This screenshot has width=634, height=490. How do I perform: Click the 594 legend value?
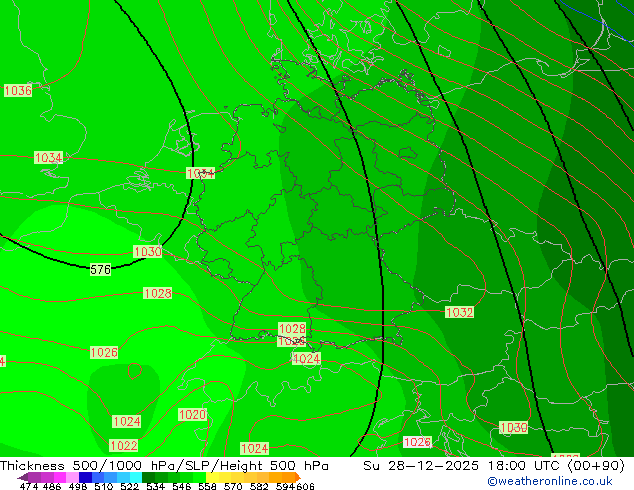coord(285,486)
